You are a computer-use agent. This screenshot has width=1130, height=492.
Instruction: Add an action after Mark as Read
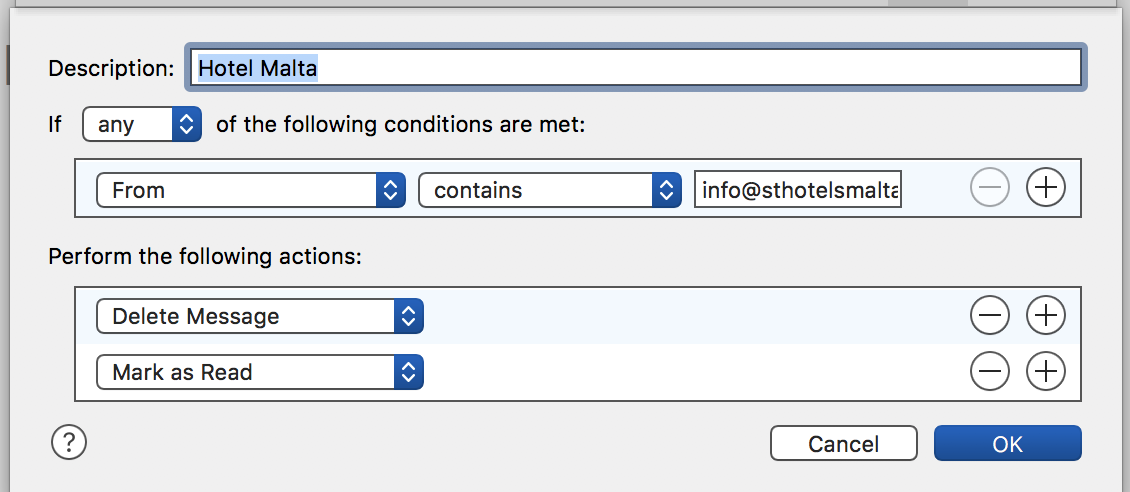tap(1046, 372)
